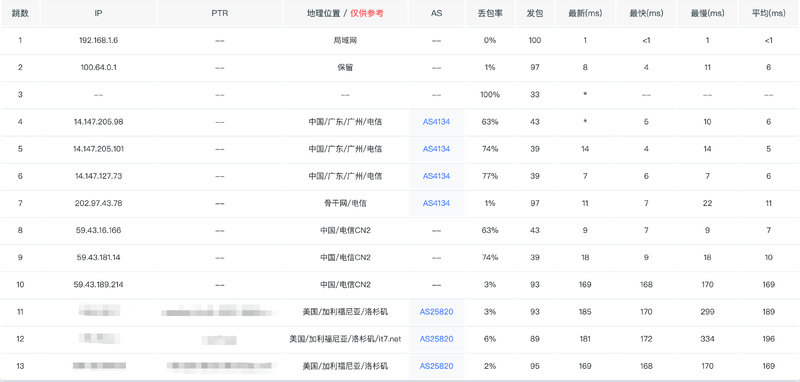800x382 pixels.
Task: Select IP cell 59.43.16.166
Action: [x=98, y=230]
